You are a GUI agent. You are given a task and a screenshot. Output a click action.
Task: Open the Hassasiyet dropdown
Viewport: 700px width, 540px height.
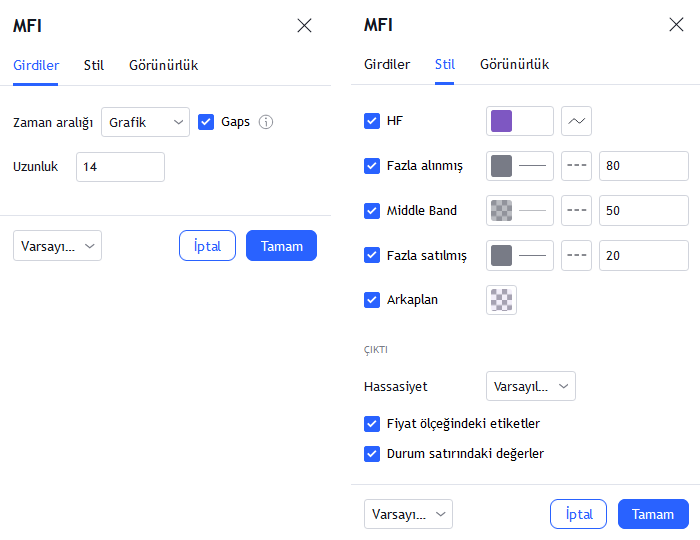530,386
